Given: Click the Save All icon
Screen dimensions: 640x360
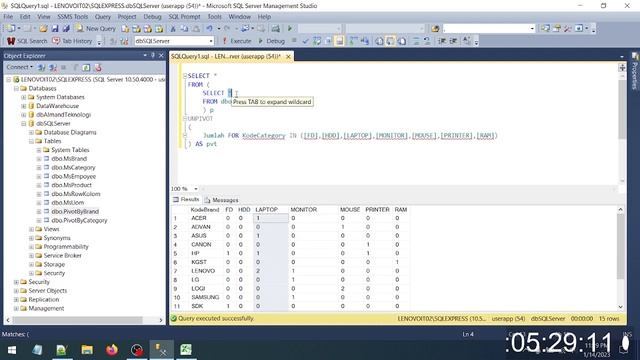Looking at the screenshot, I should click(66, 29).
